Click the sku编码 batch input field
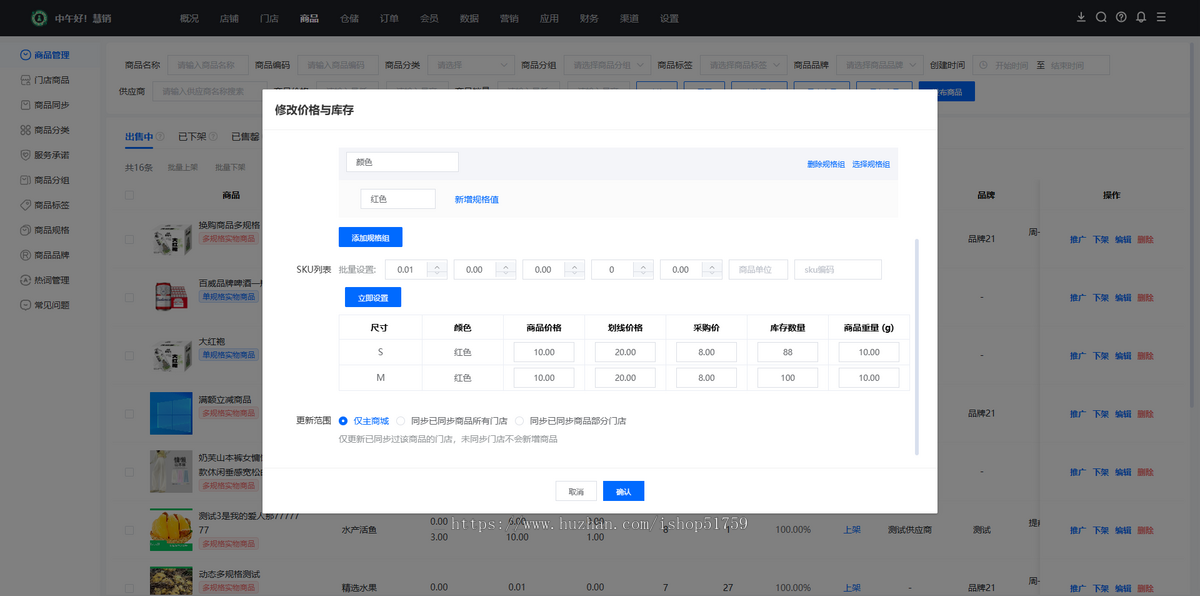 click(x=838, y=269)
